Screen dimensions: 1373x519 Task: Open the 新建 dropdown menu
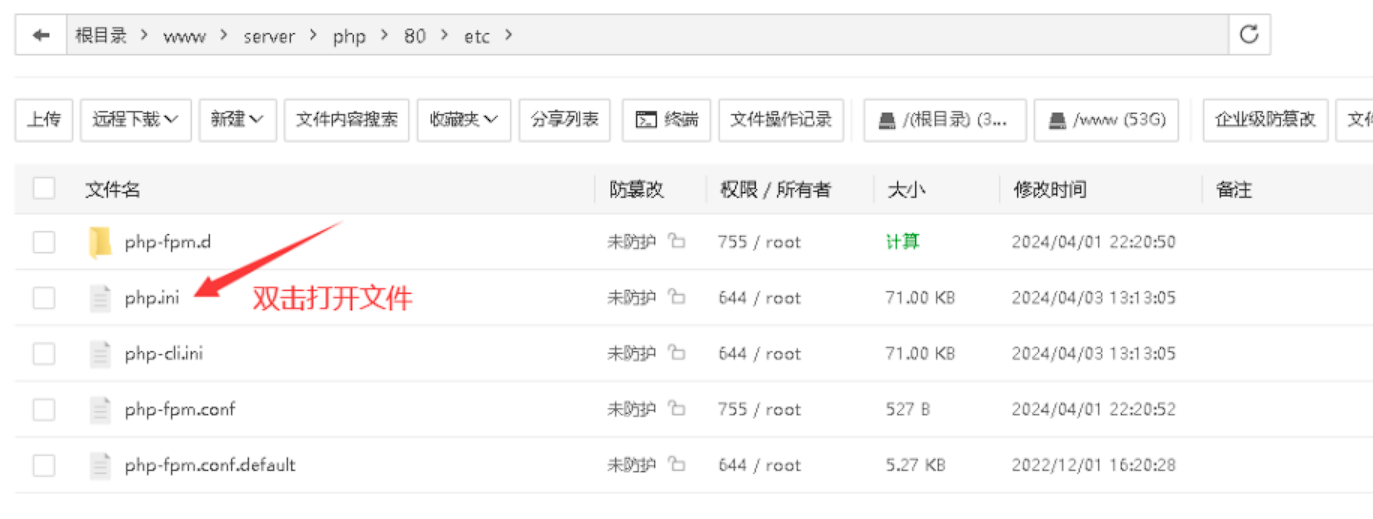coord(237,120)
